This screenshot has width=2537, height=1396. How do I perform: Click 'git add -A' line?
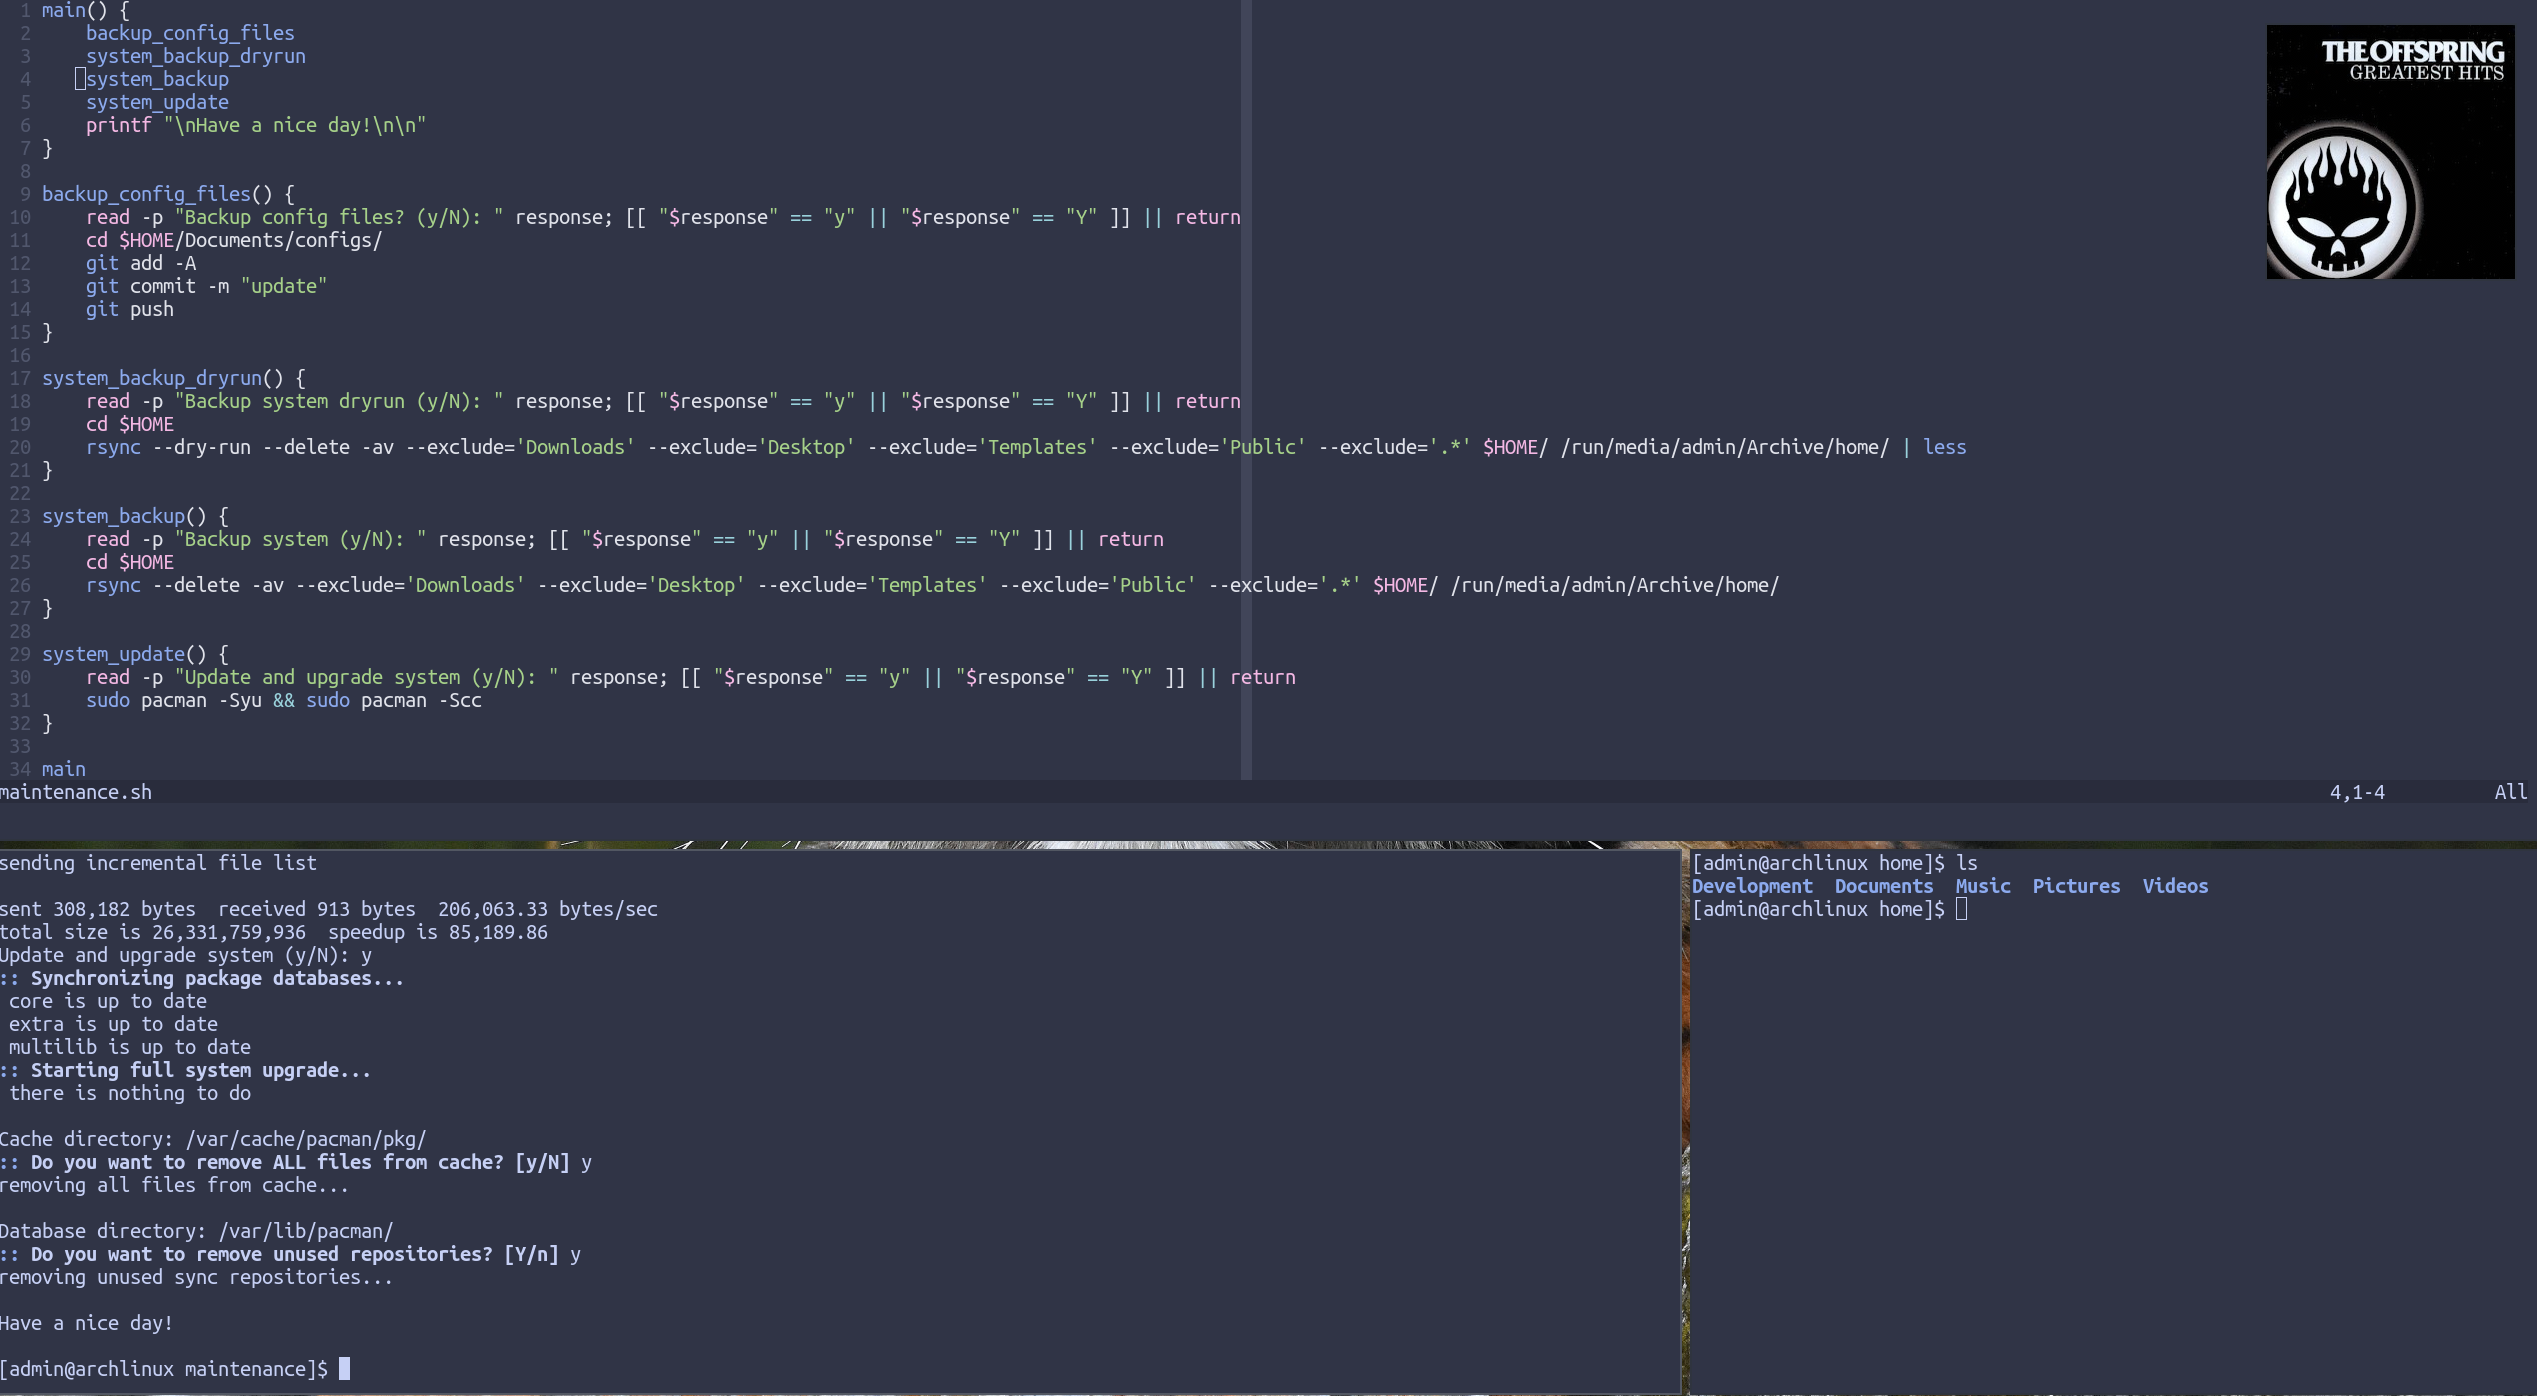tap(141, 263)
